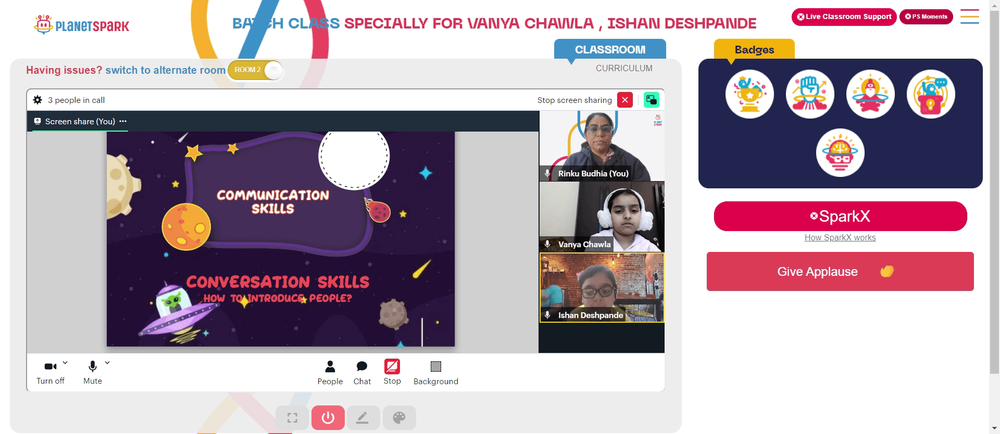Expand the microphone options chevron
Screen dimensions: 1000x434
(107, 363)
